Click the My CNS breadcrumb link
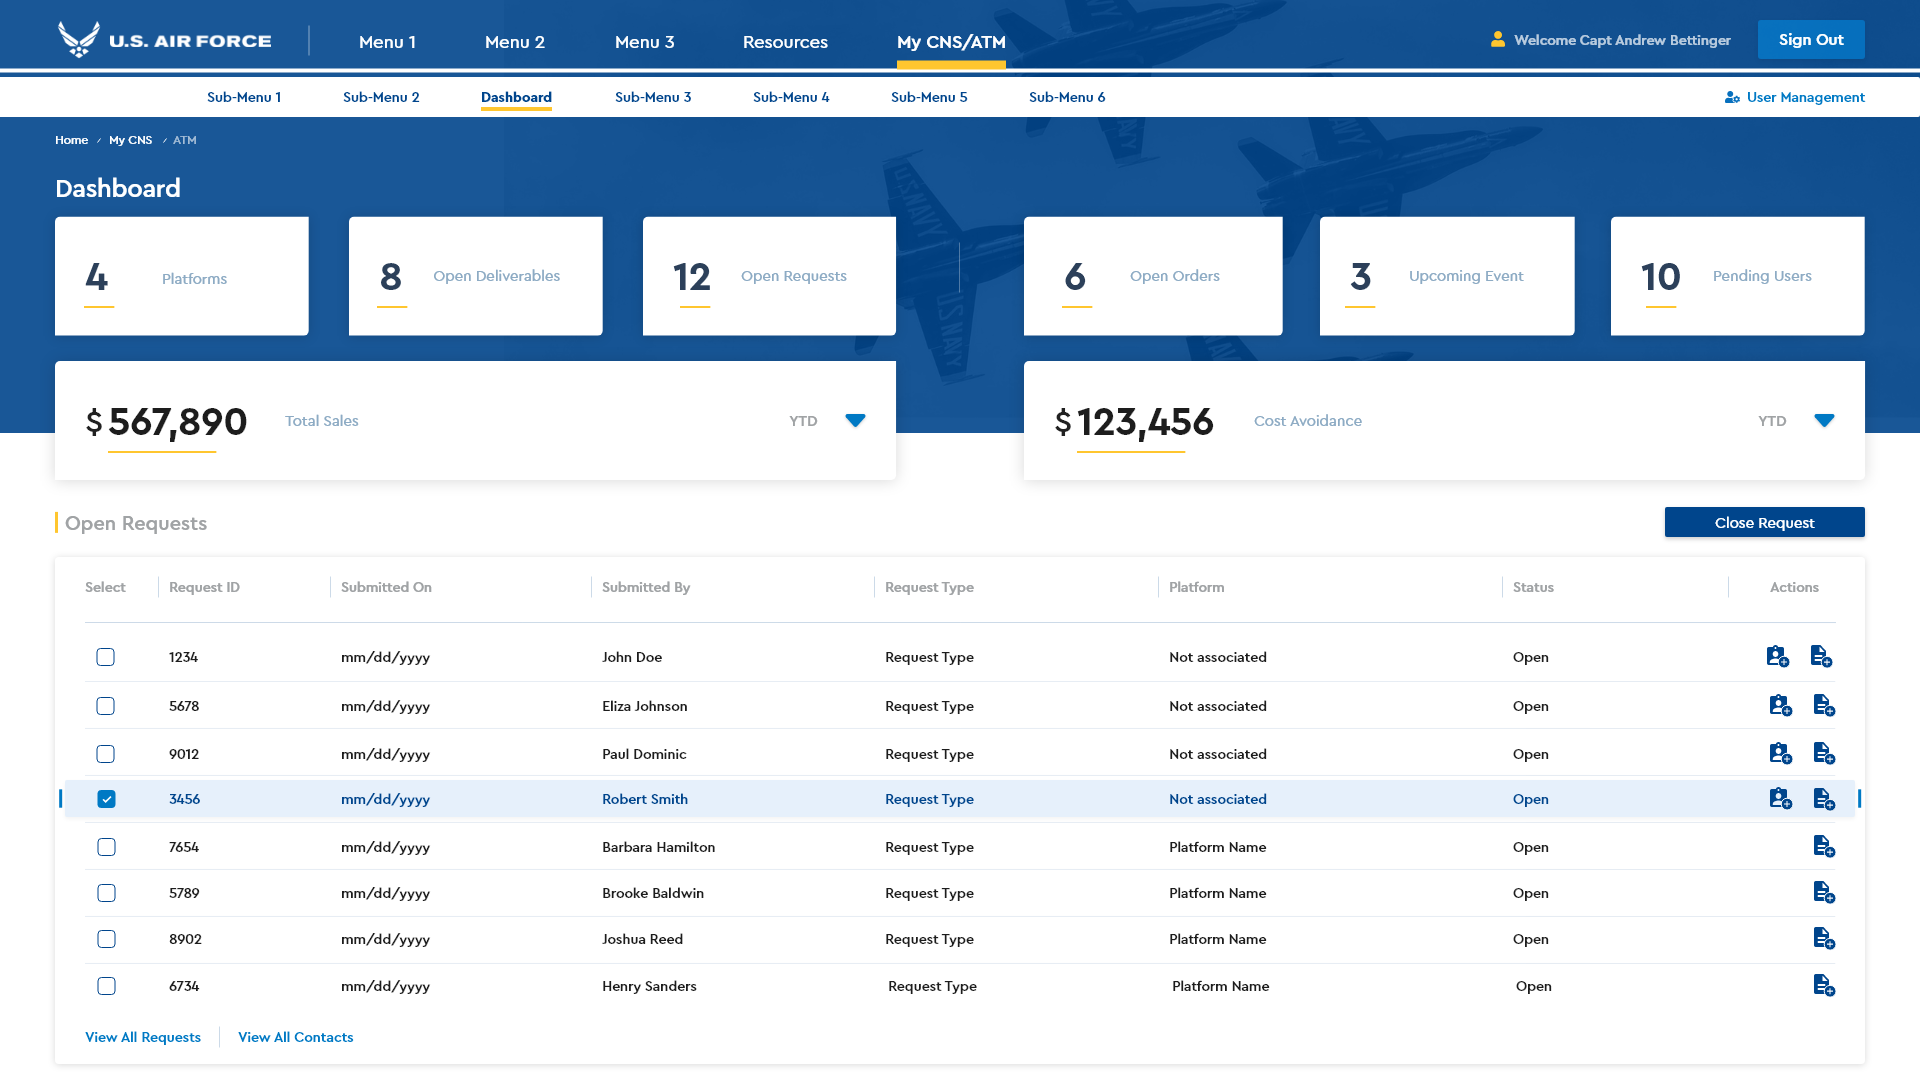Viewport: 1920px width, 1080px height. (130, 140)
